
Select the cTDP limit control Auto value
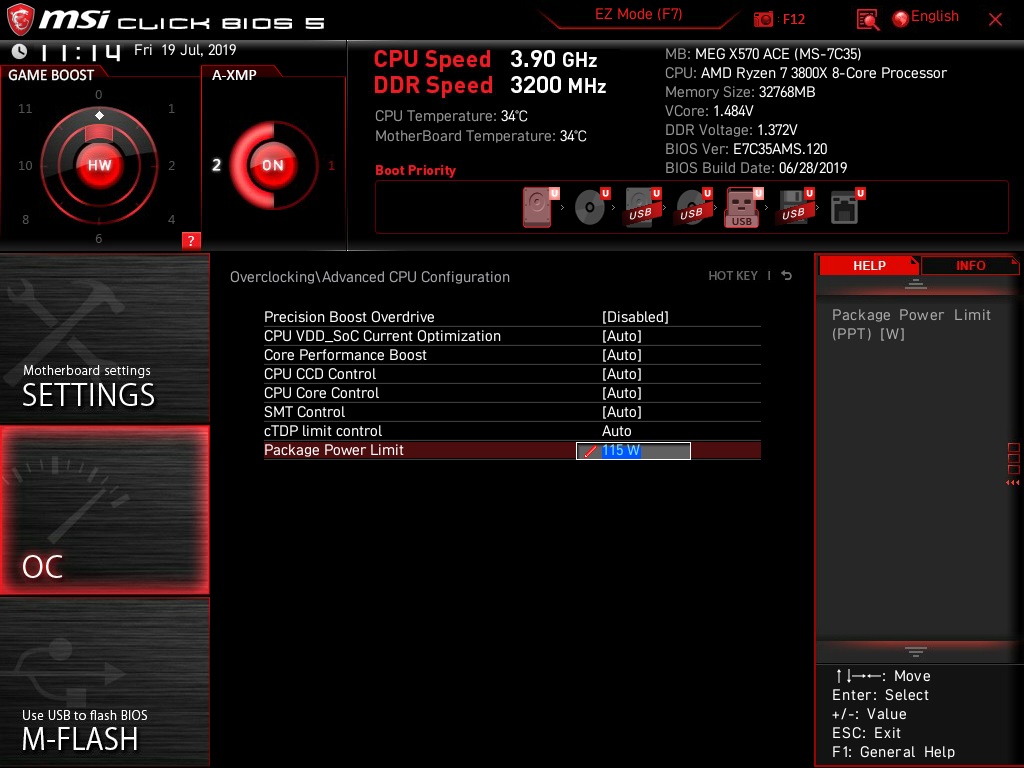click(x=616, y=431)
